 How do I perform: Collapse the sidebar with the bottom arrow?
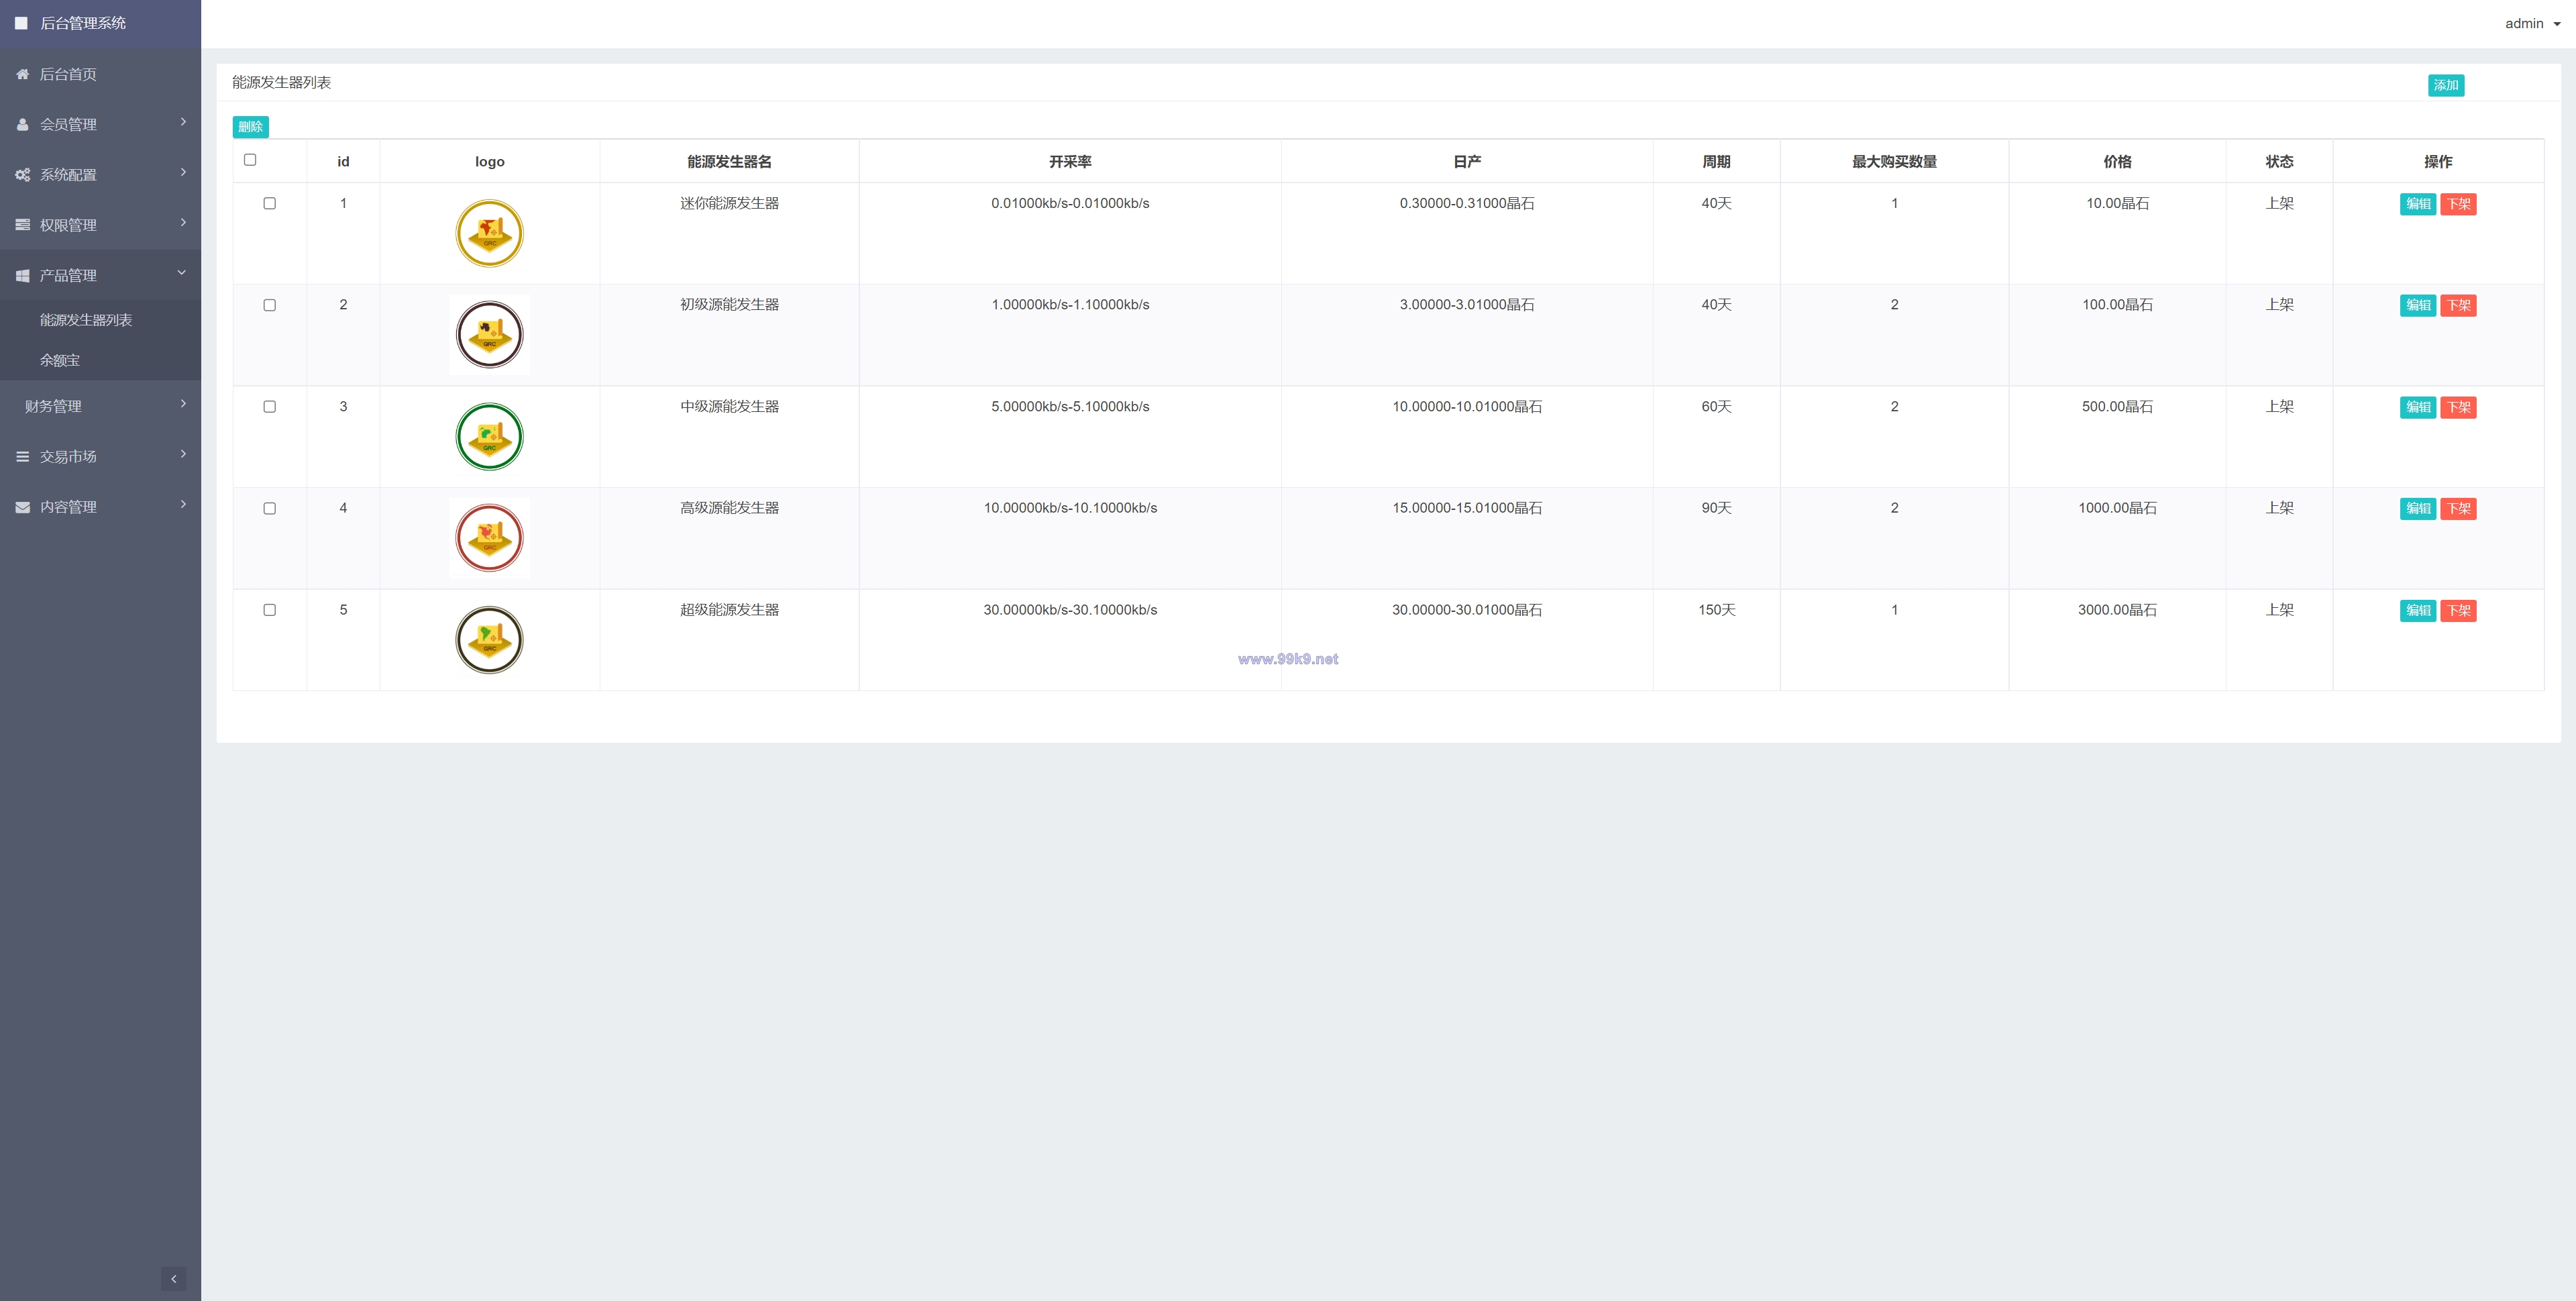[x=174, y=1278]
